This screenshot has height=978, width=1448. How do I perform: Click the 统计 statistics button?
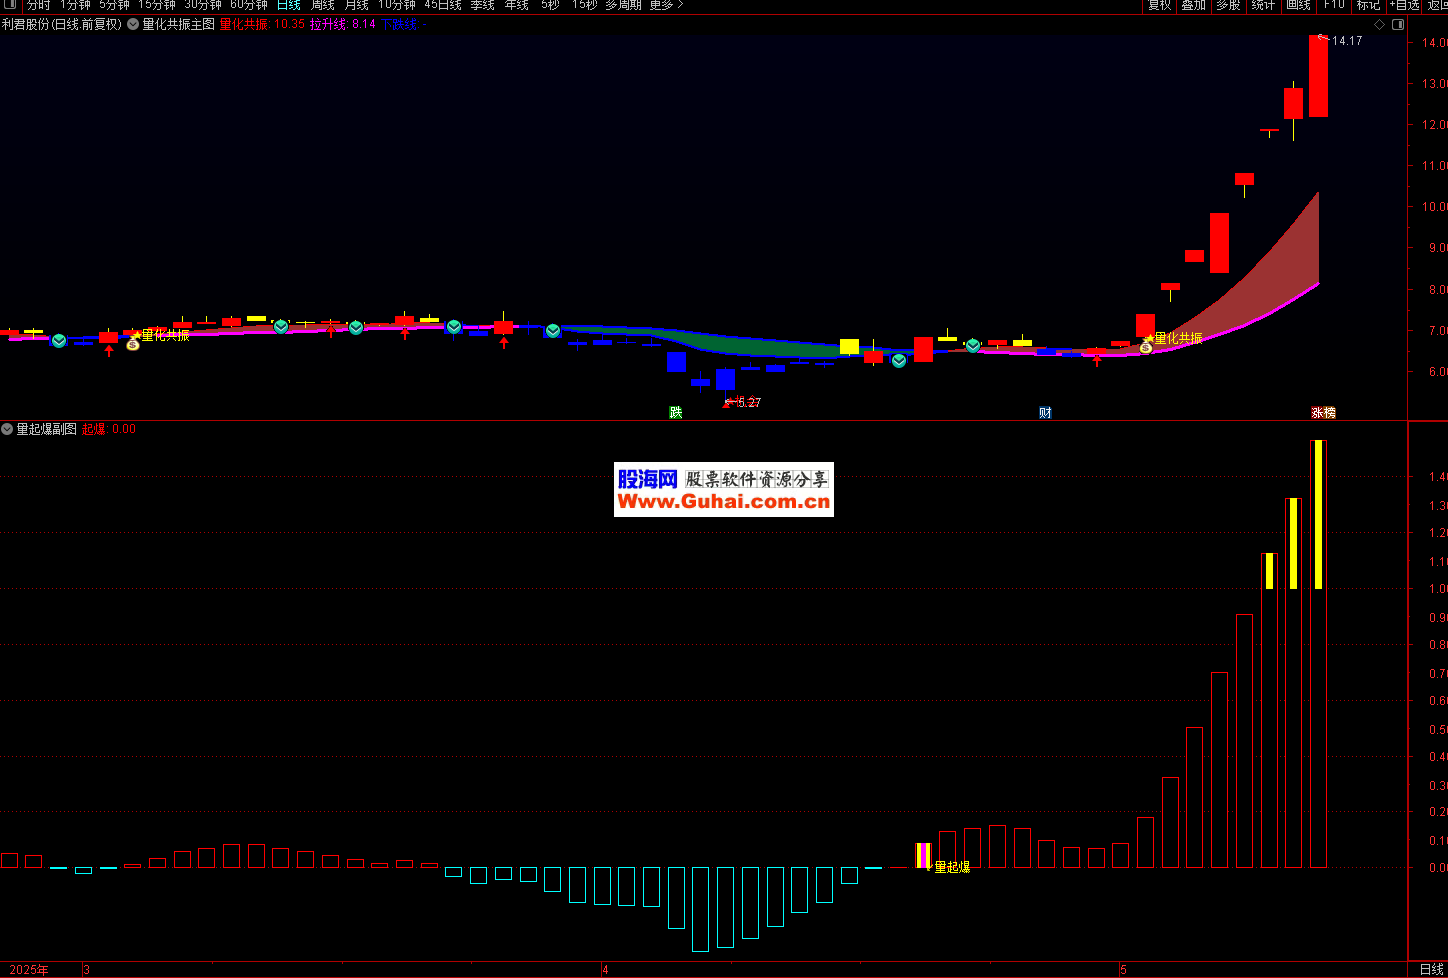(x=1263, y=5)
